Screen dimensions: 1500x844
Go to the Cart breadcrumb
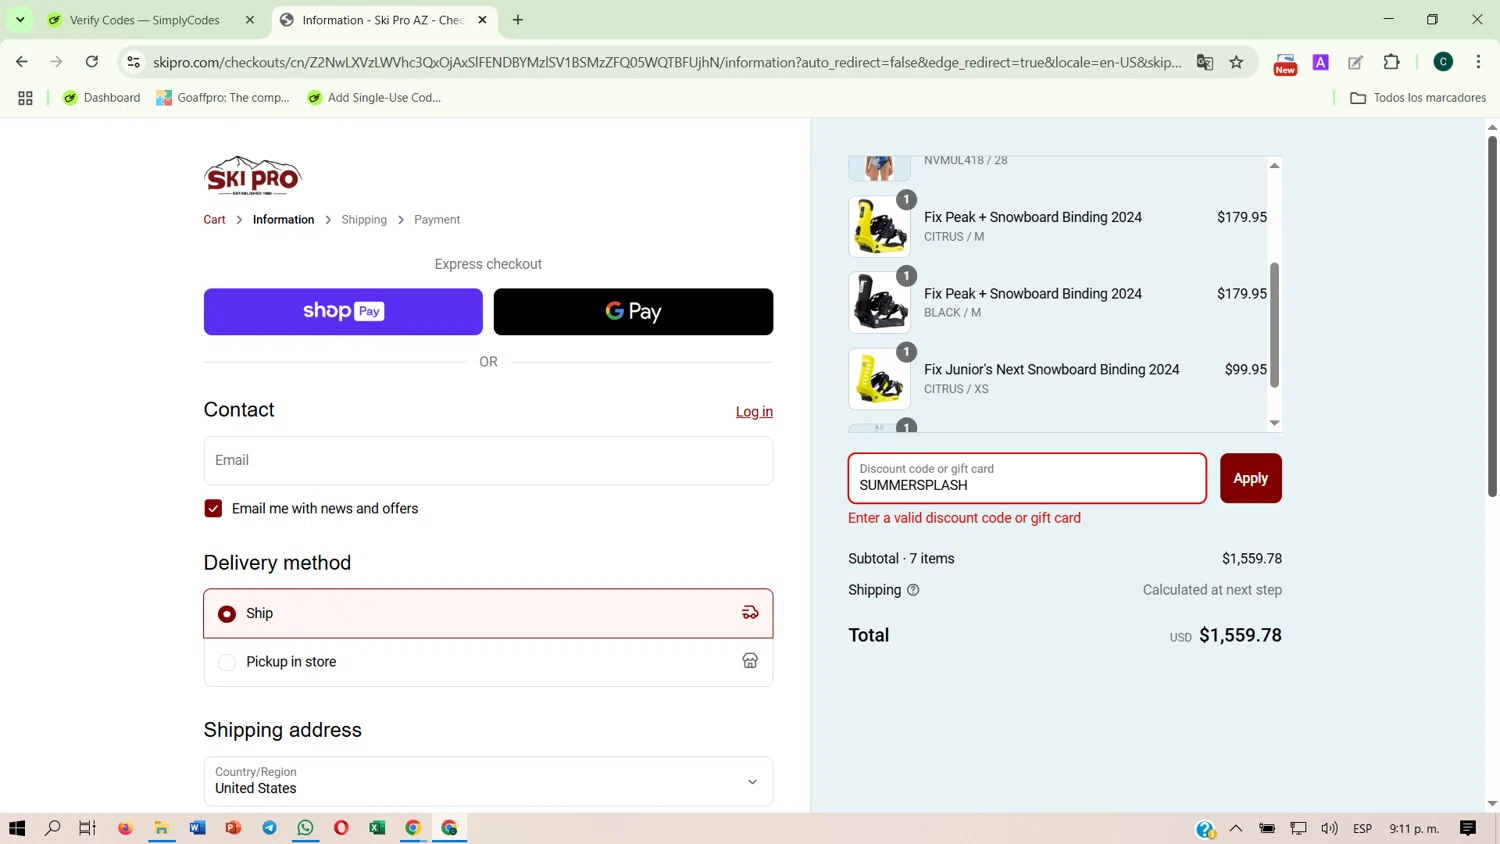pos(214,219)
